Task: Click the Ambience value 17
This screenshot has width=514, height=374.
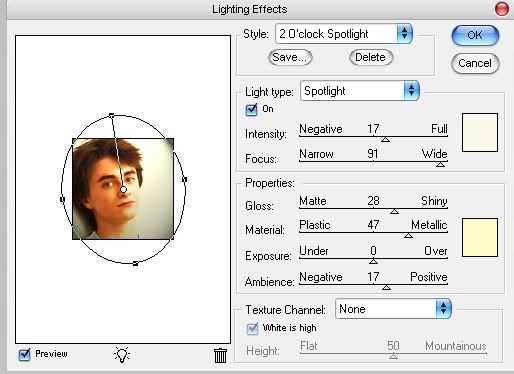Action: click(x=373, y=277)
